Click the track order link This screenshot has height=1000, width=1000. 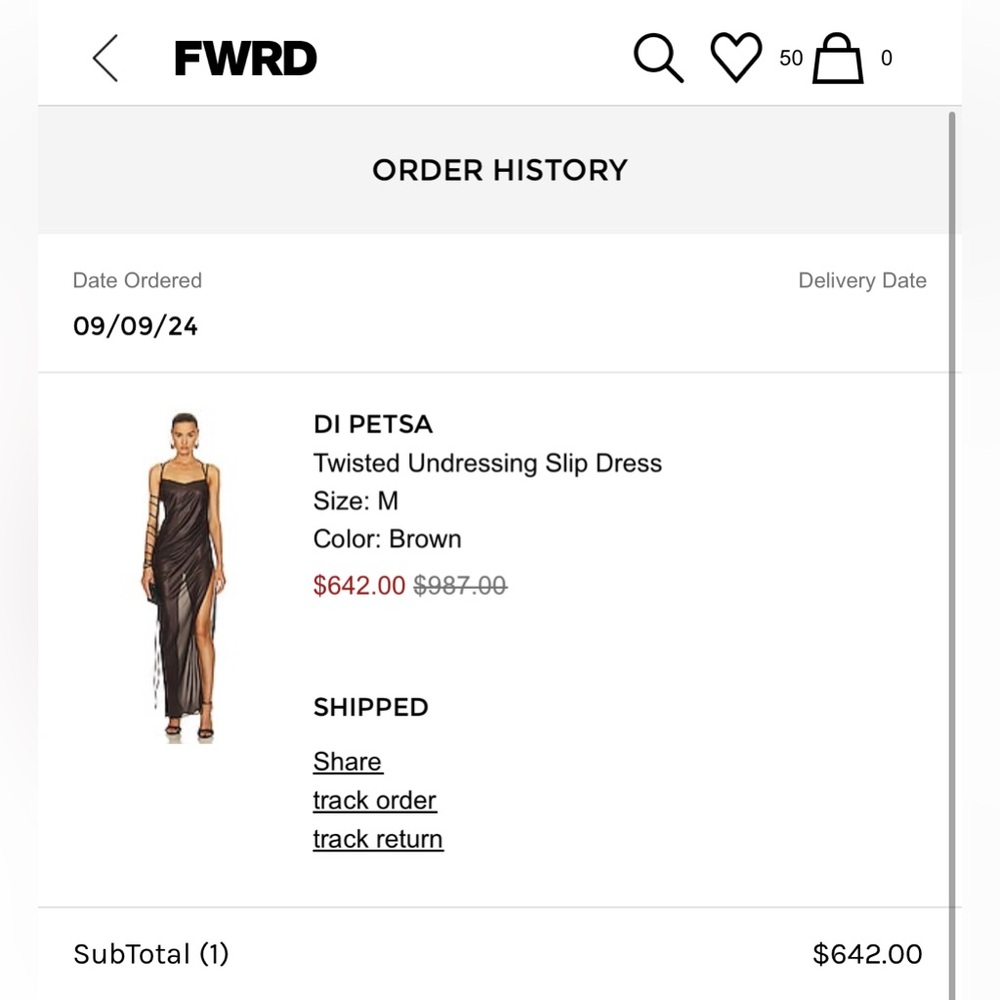pyautogui.click(x=375, y=800)
